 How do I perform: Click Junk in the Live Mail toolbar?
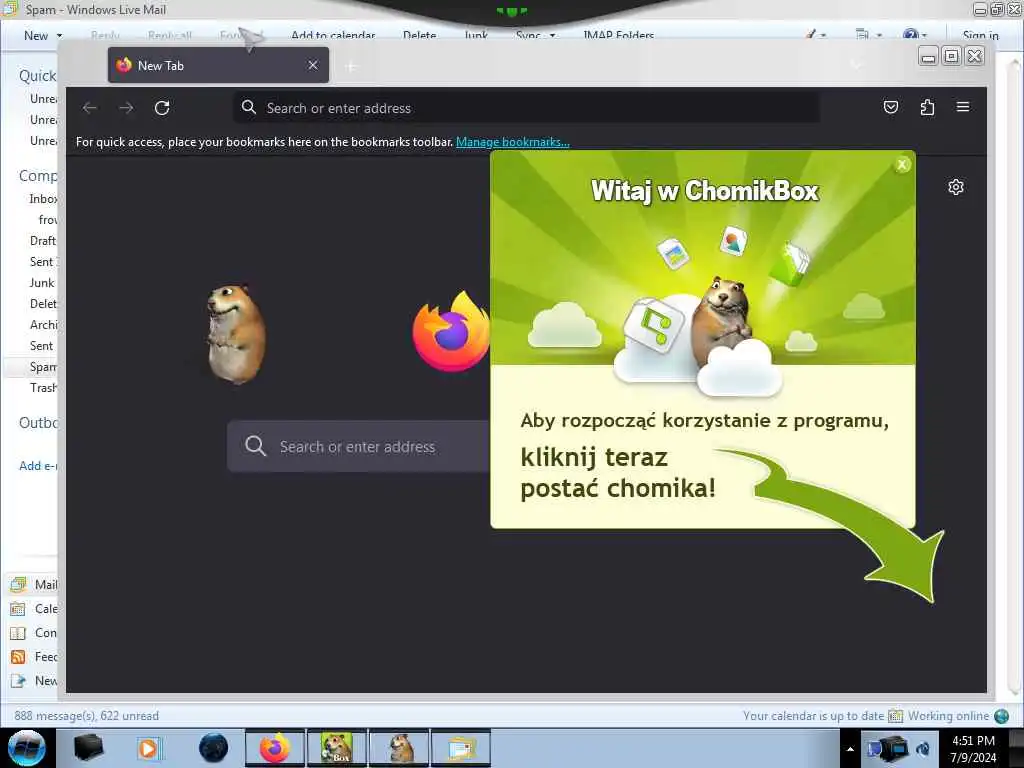point(476,35)
